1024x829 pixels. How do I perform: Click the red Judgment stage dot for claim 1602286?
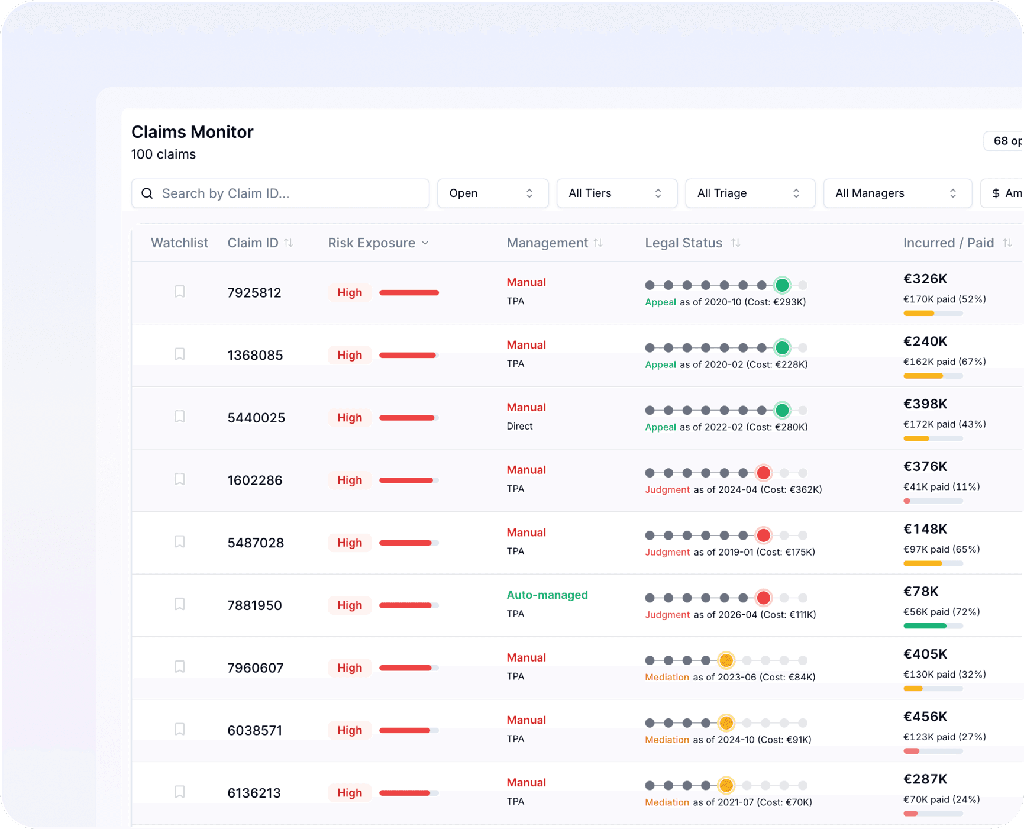pyautogui.click(x=763, y=472)
